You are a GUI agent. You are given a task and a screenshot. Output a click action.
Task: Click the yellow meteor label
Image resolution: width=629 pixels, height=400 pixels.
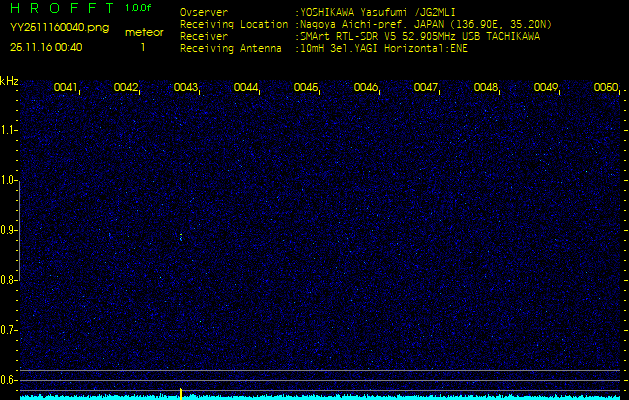point(143,32)
